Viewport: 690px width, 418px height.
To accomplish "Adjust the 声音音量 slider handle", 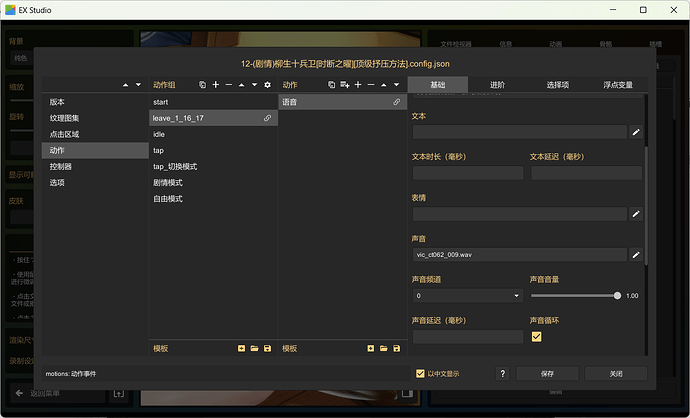I will coord(617,296).
